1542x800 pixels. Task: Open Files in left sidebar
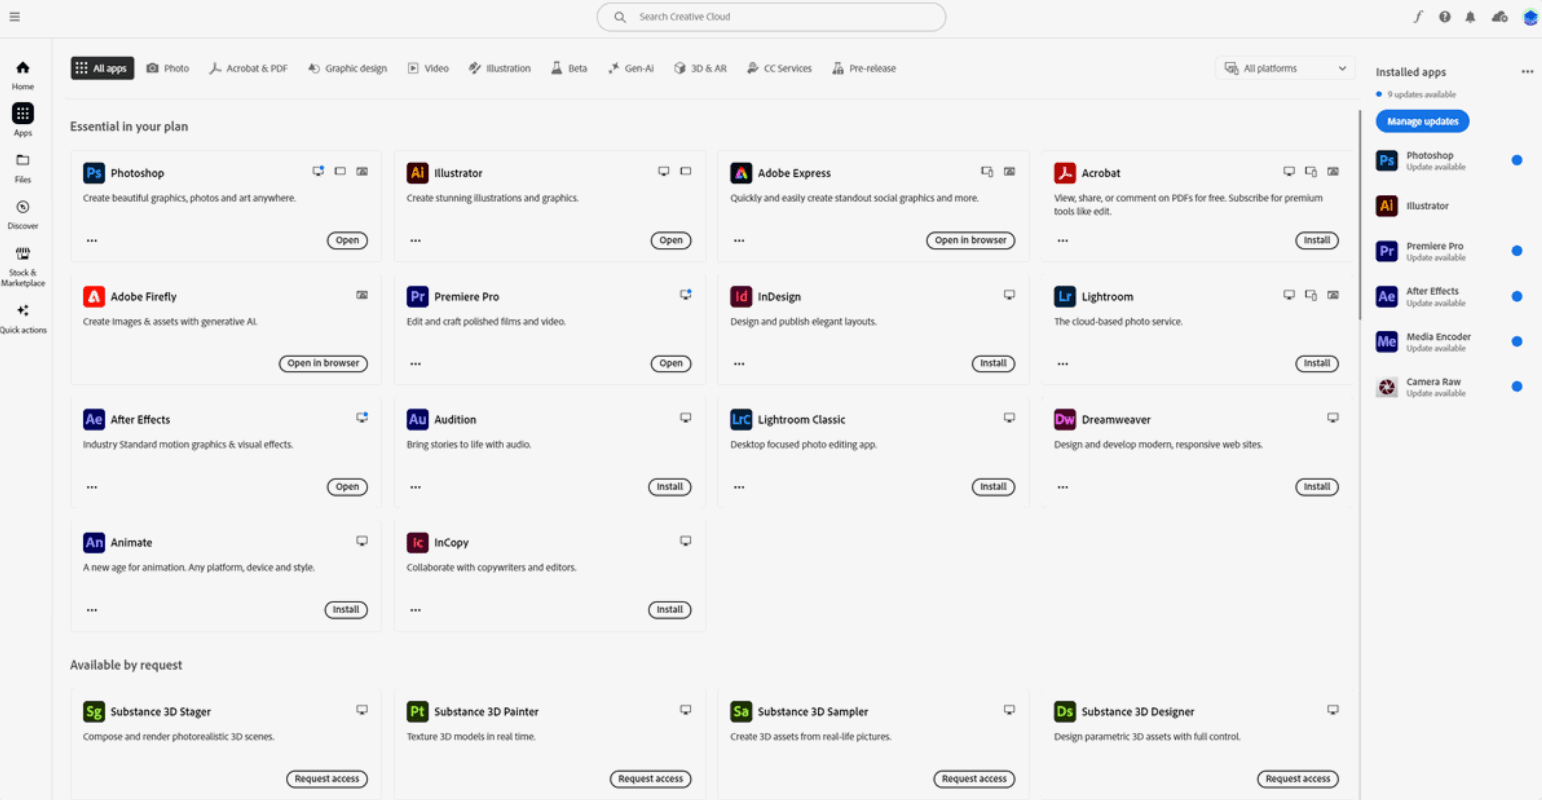tap(23, 167)
